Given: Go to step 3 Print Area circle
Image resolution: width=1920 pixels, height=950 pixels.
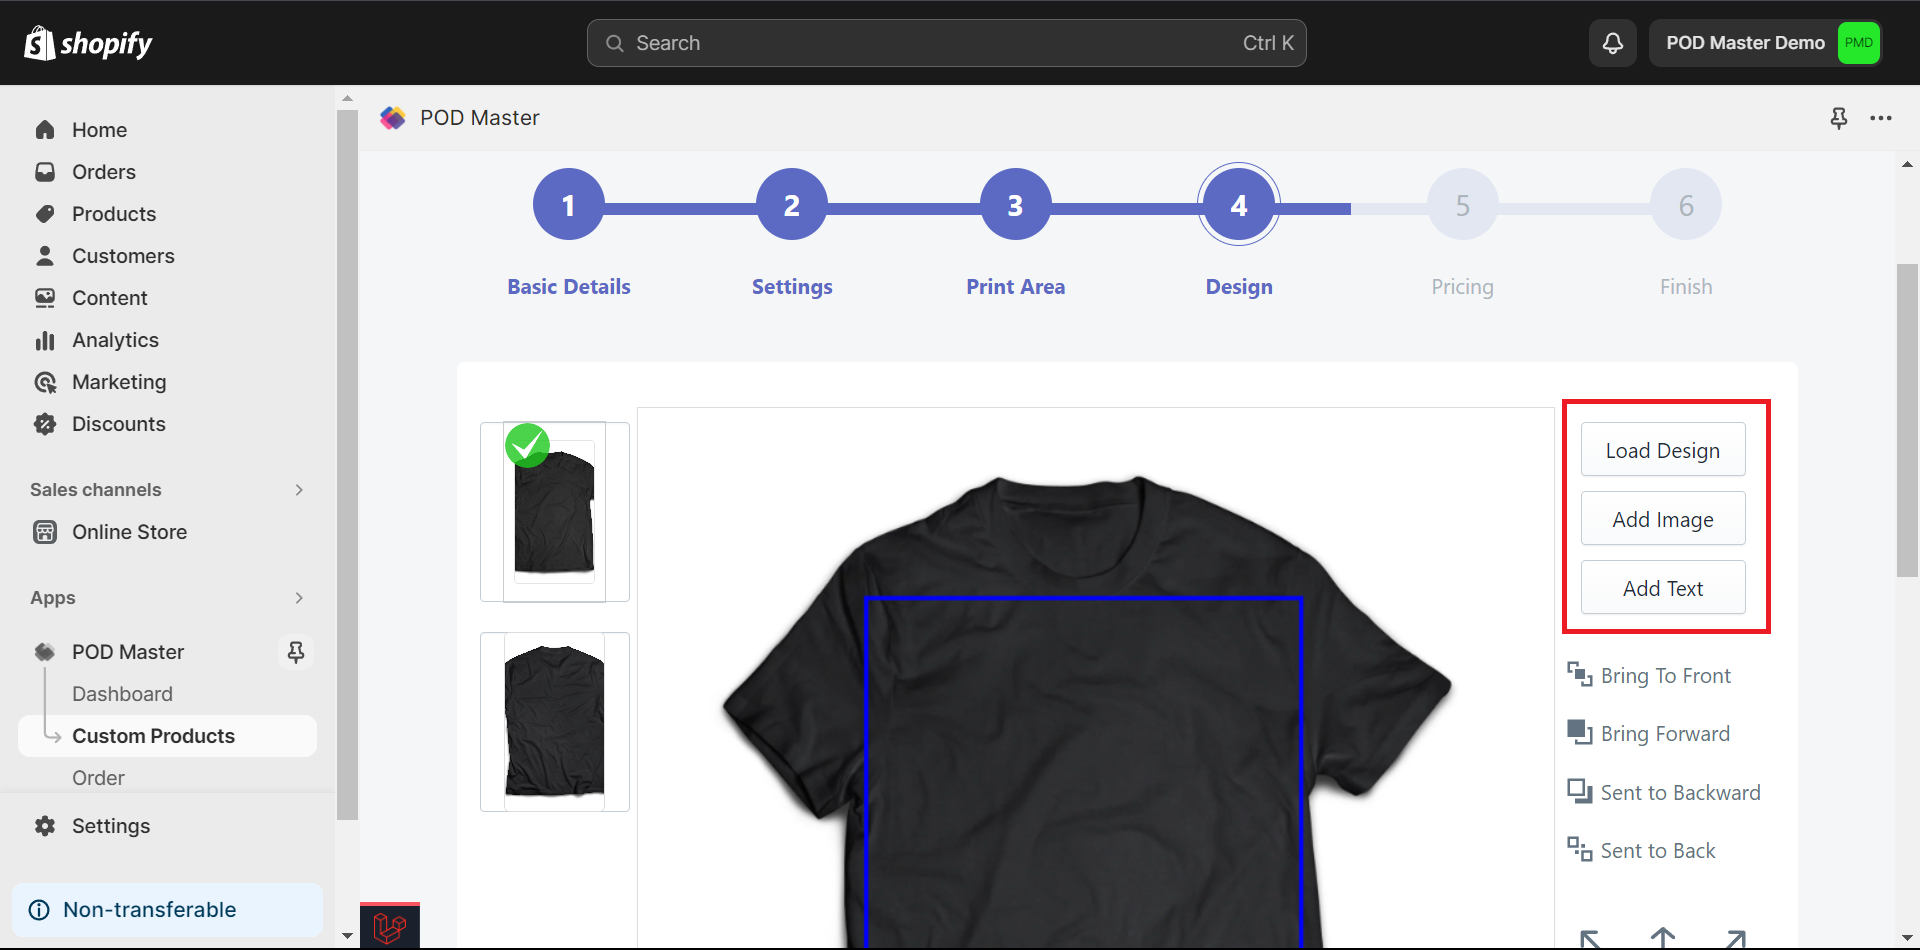Looking at the screenshot, I should [1016, 205].
